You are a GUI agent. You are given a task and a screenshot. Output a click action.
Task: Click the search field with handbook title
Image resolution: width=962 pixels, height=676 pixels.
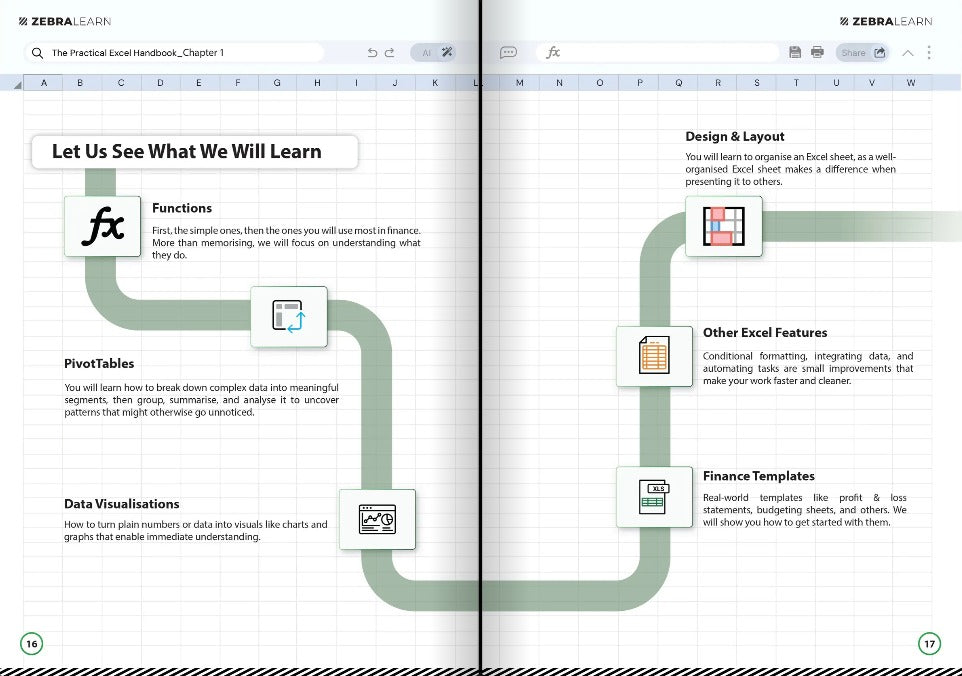tap(174, 53)
